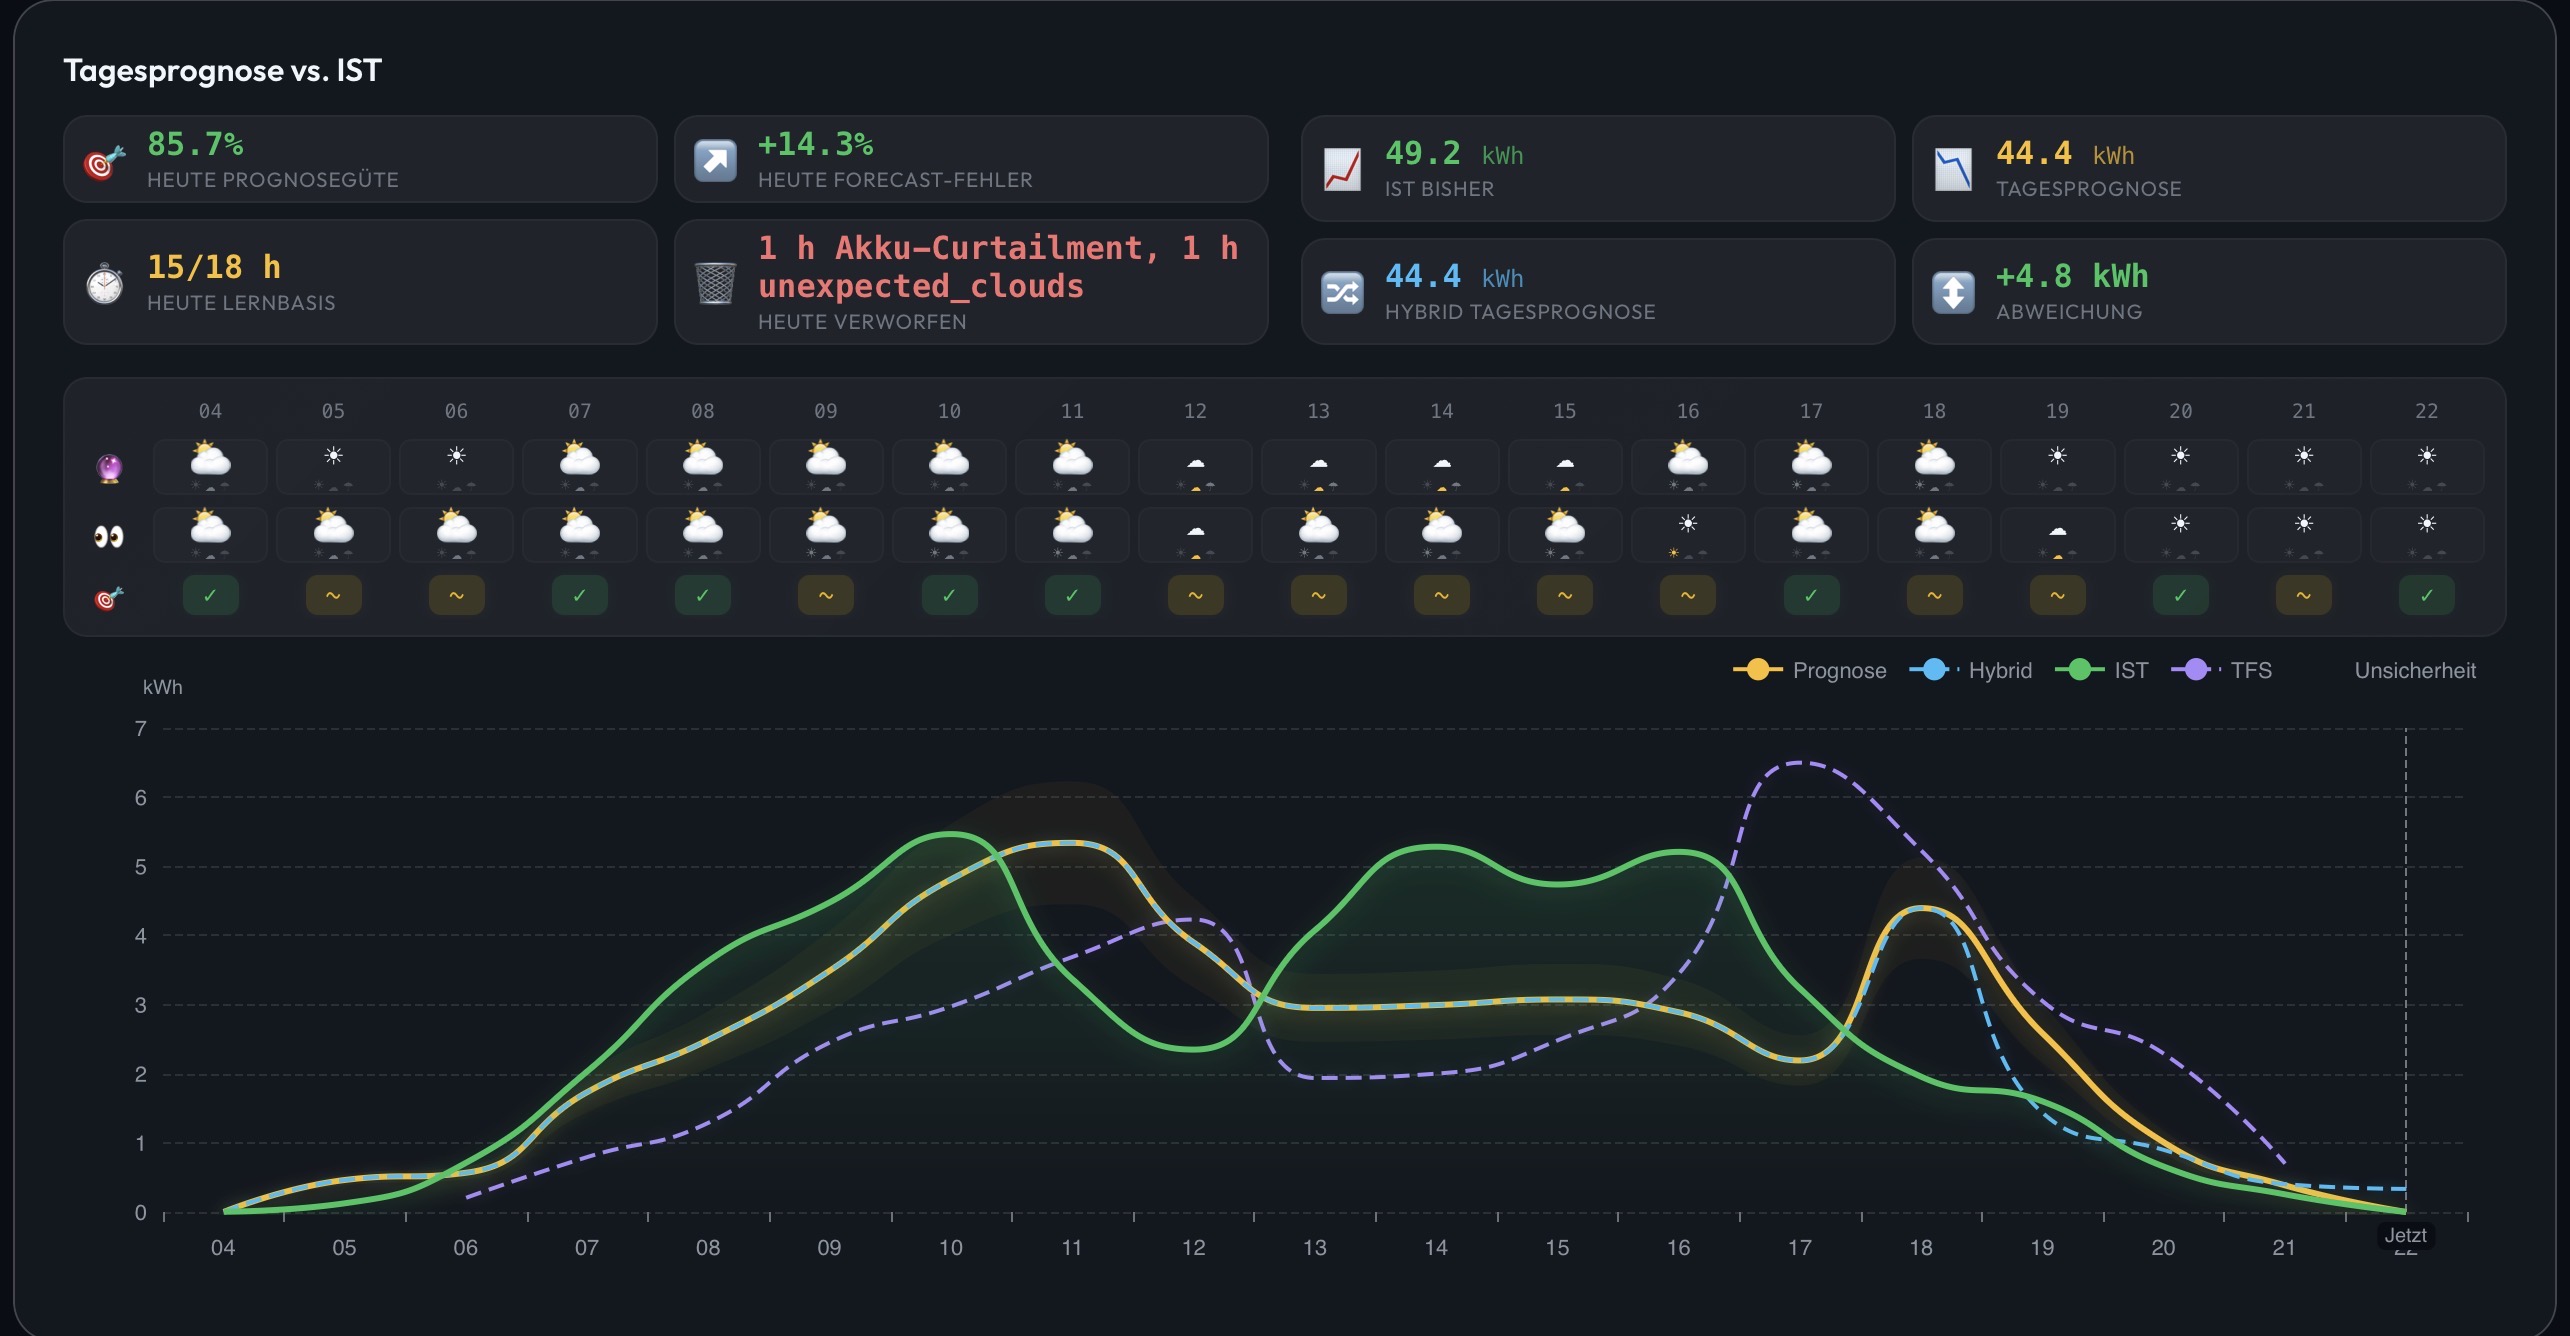Select the forecast-row partly cloudy icon for hour 08

point(703,459)
